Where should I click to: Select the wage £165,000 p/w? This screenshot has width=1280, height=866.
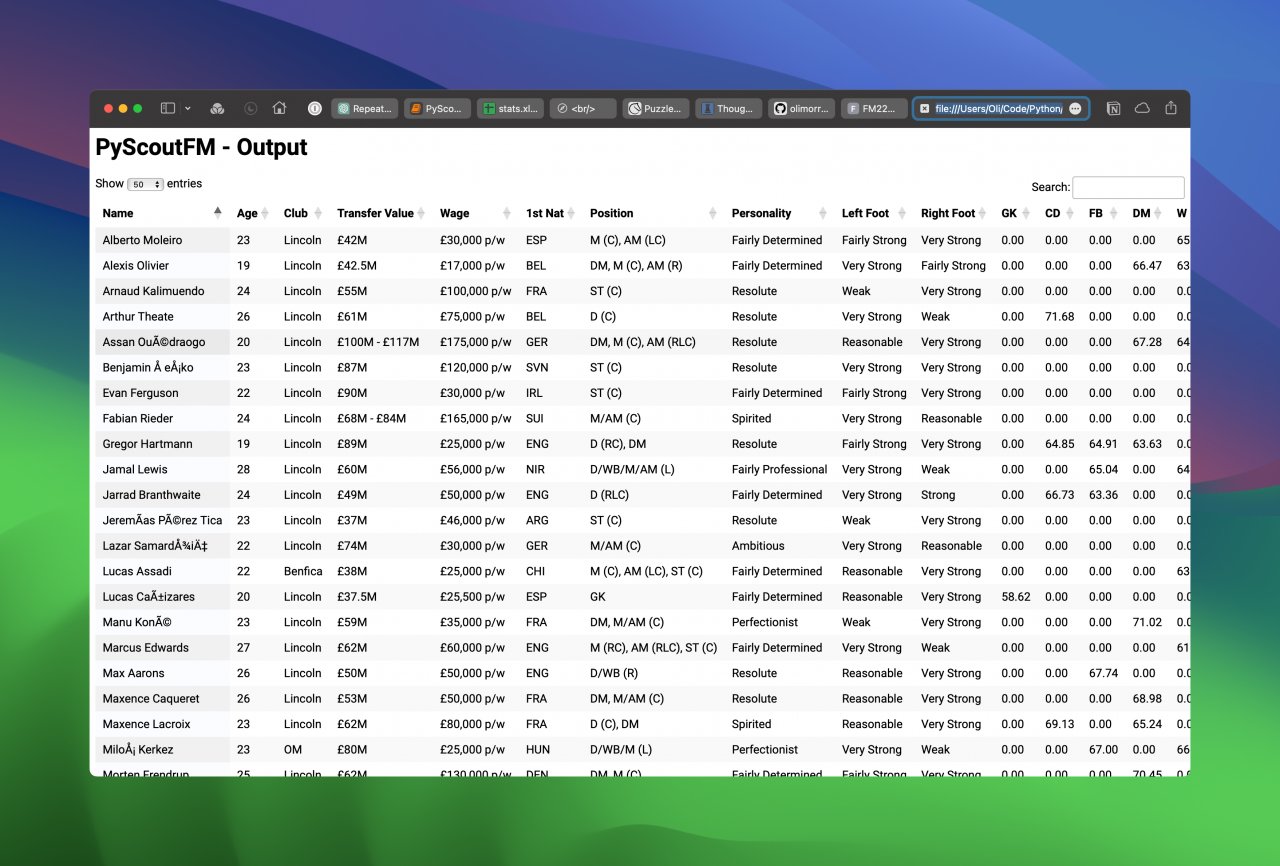[476, 418]
